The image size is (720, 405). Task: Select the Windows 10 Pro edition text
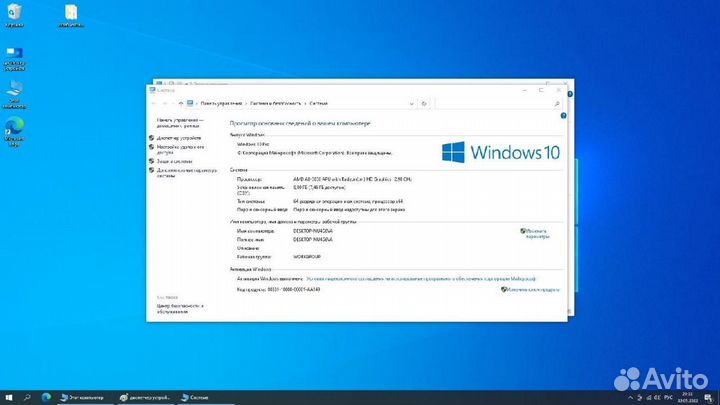(x=253, y=144)
